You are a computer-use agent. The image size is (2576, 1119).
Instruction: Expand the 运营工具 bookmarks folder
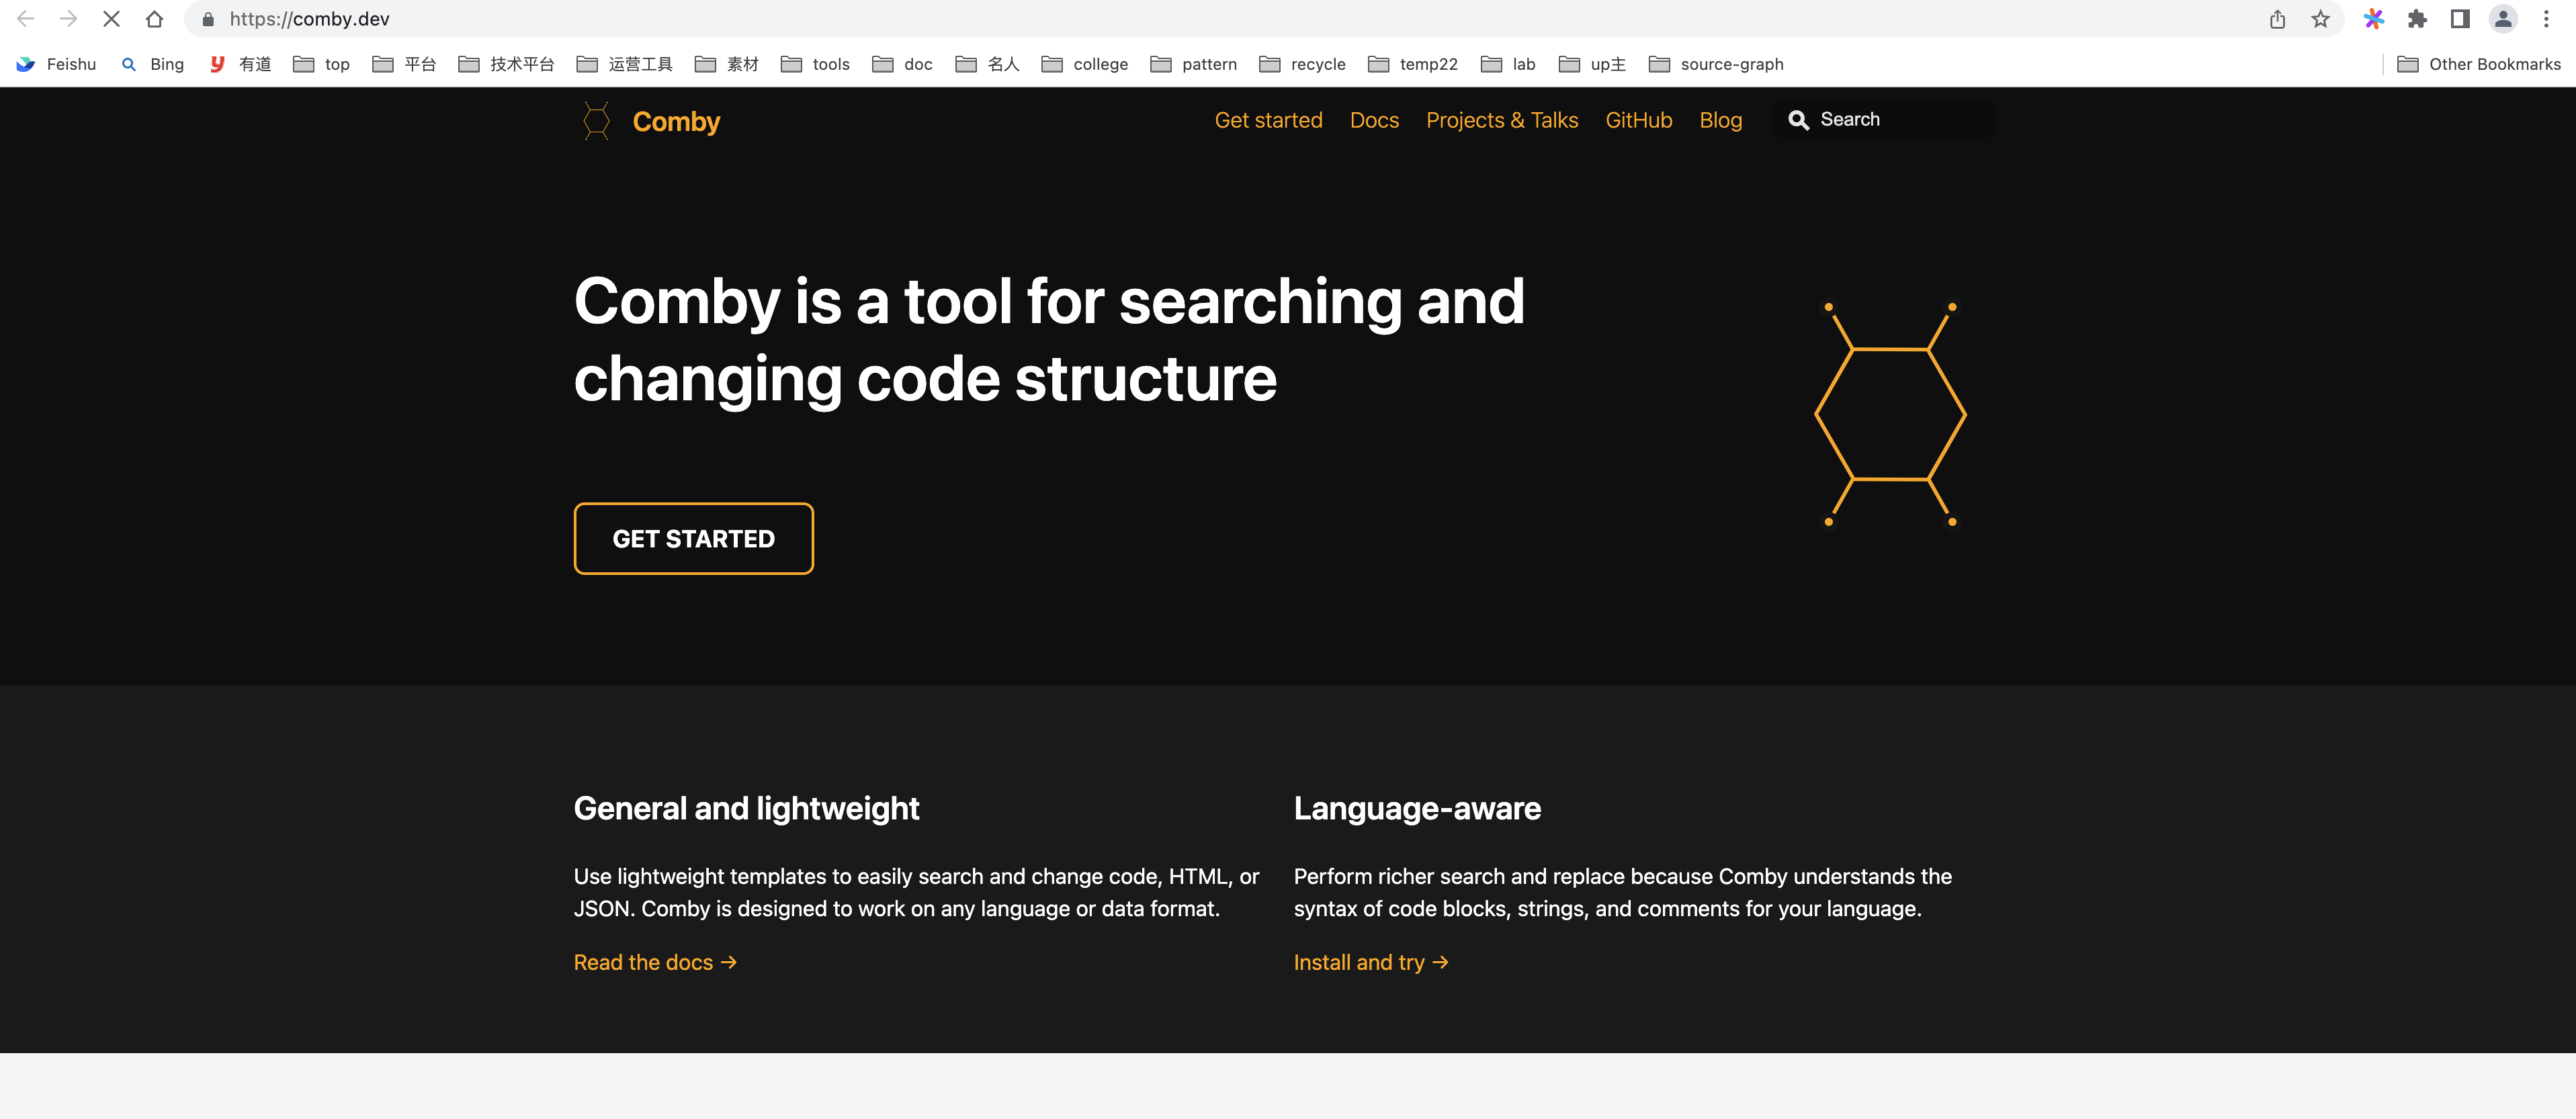625,64
